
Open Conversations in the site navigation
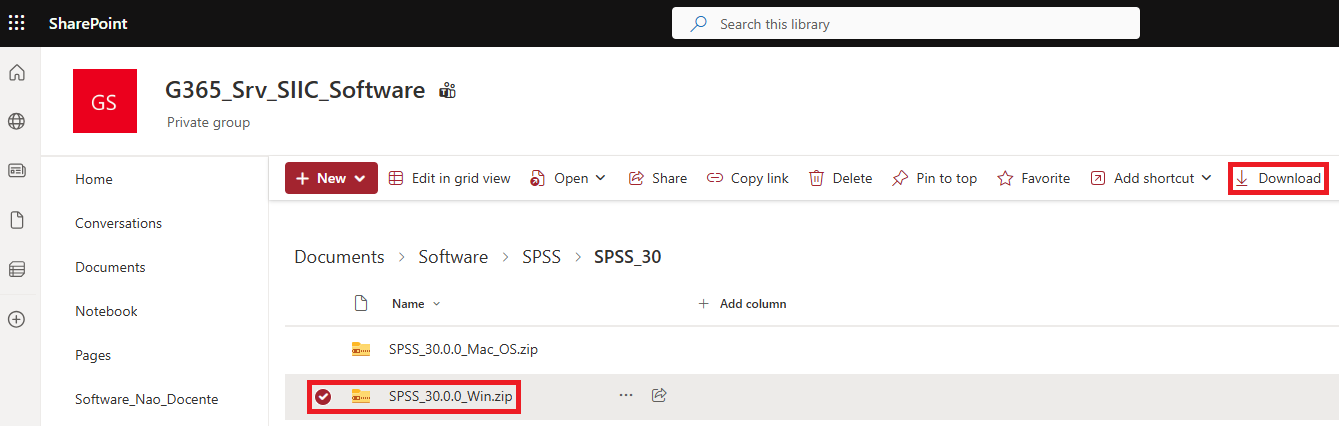coord(118,223)
